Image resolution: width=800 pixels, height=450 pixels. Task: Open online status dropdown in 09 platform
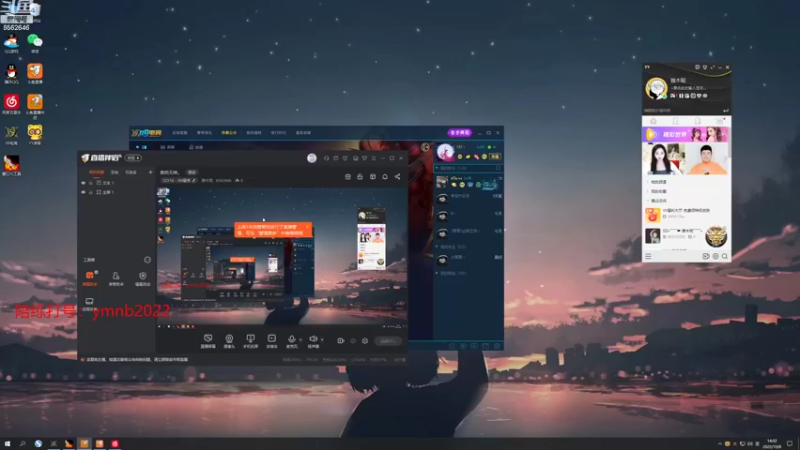(492, 147)
